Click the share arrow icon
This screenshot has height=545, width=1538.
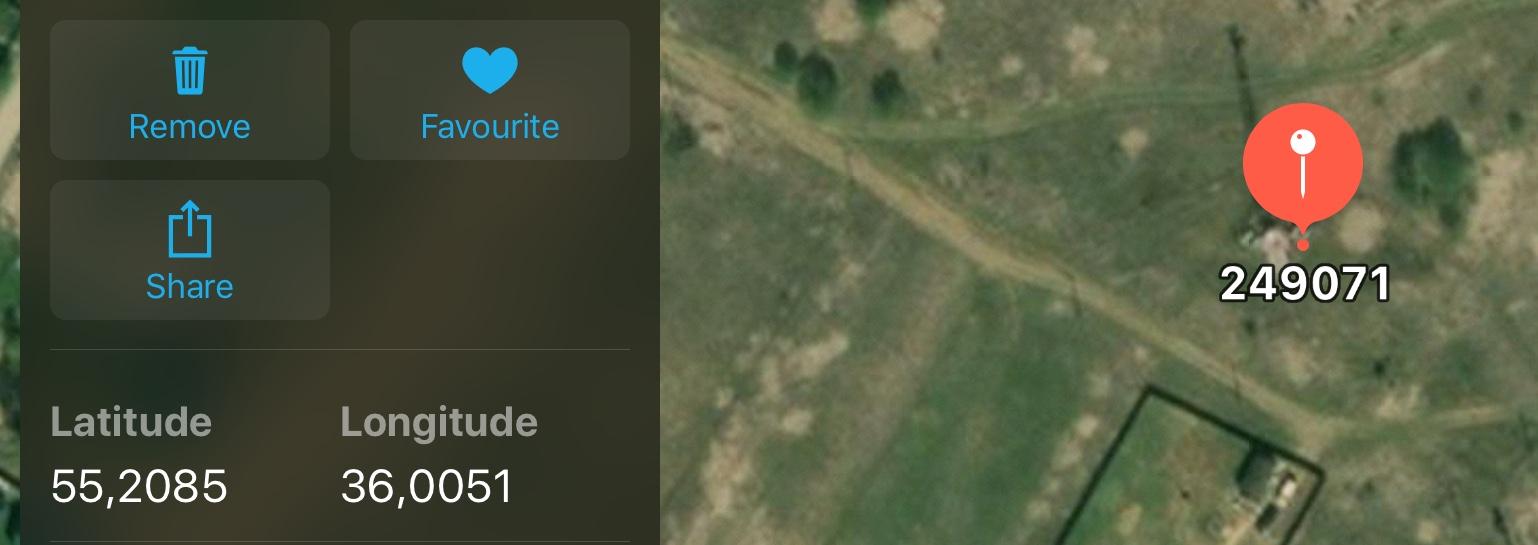click(189, 228)
